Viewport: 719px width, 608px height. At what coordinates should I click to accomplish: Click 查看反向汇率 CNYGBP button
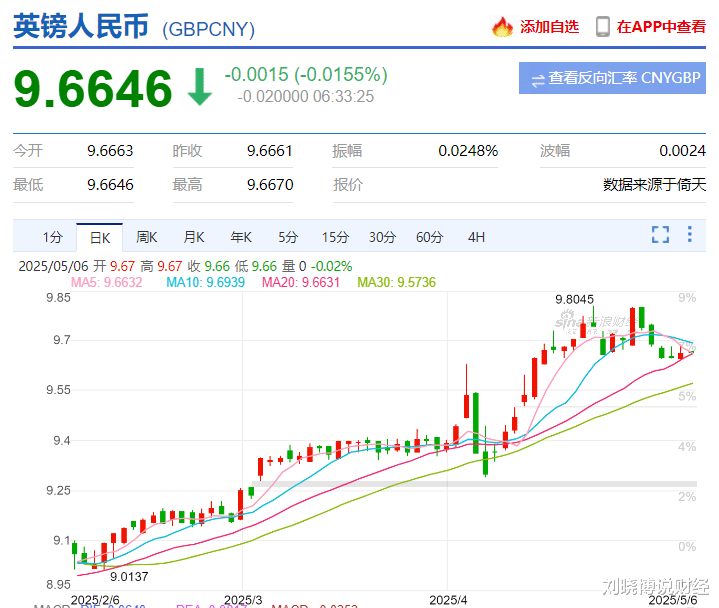click(612, 78)
